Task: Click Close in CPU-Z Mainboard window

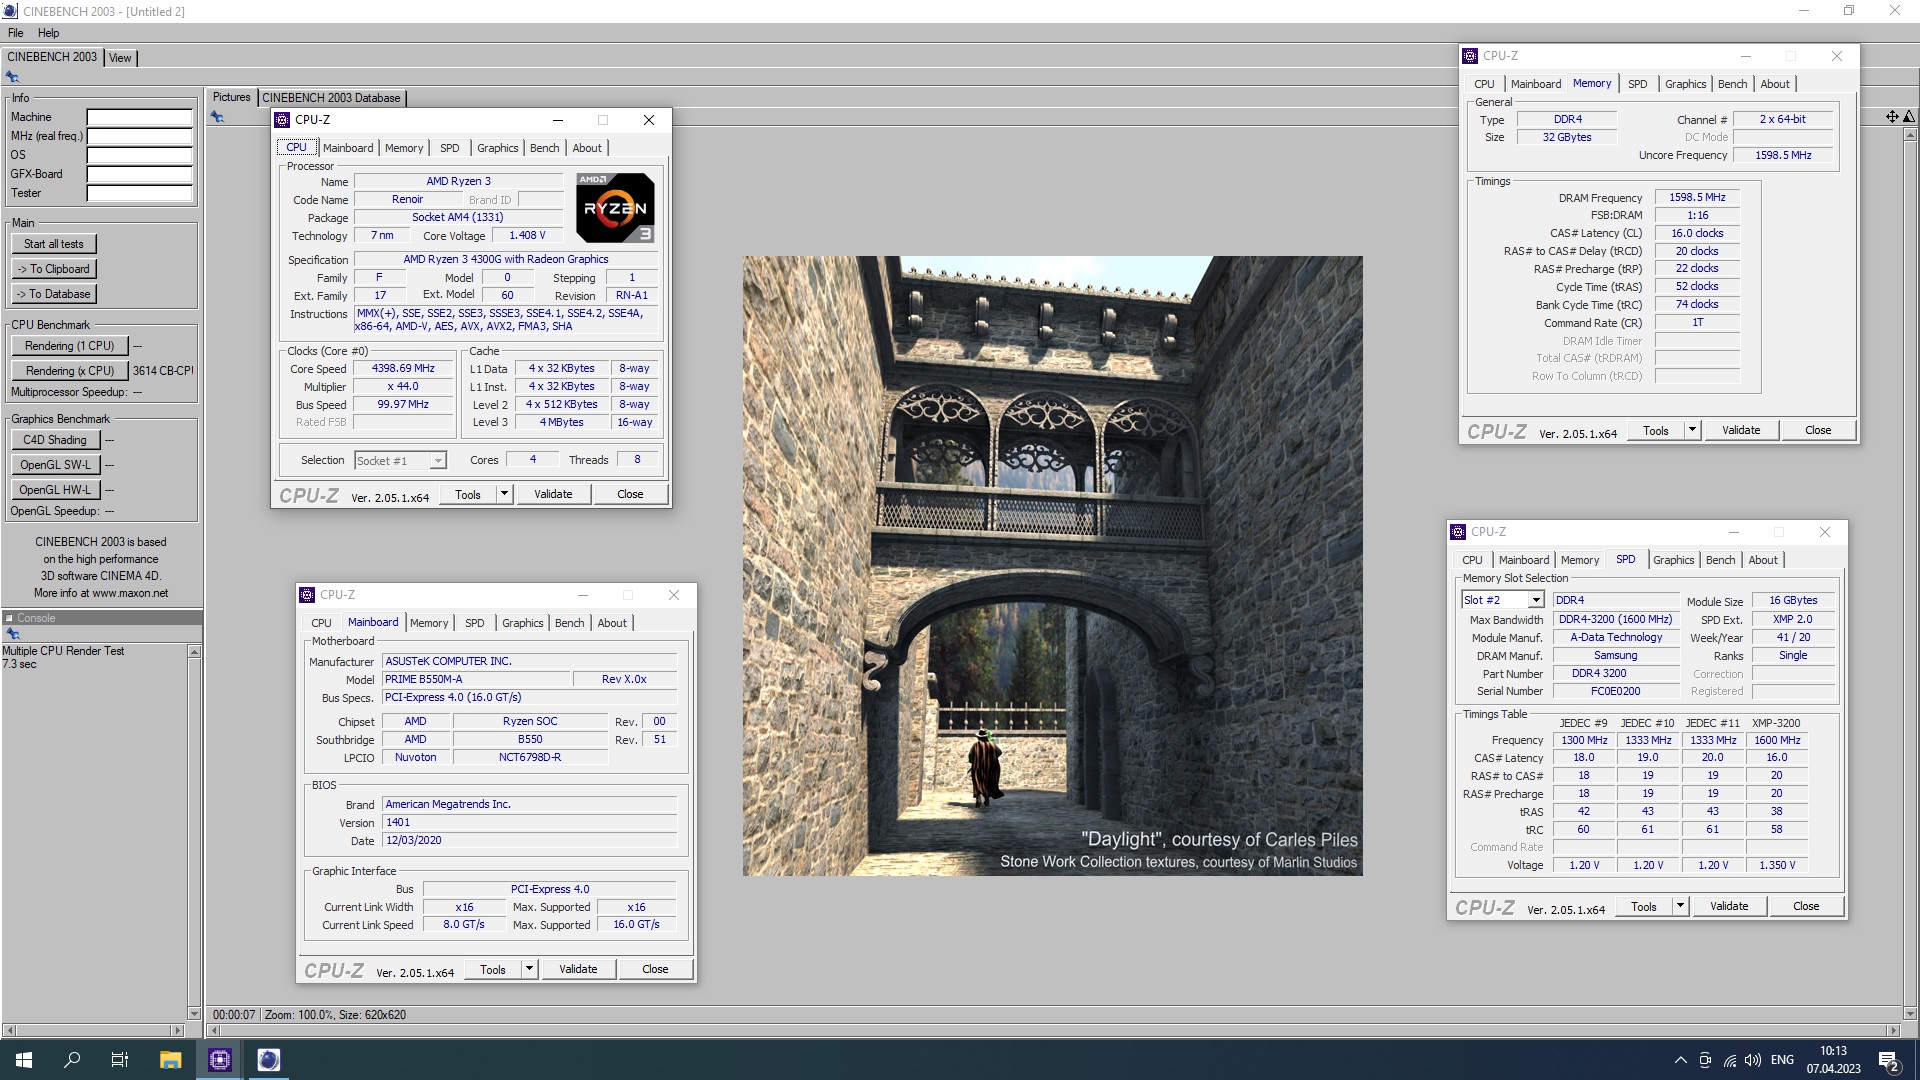Action: coord(655,969)
